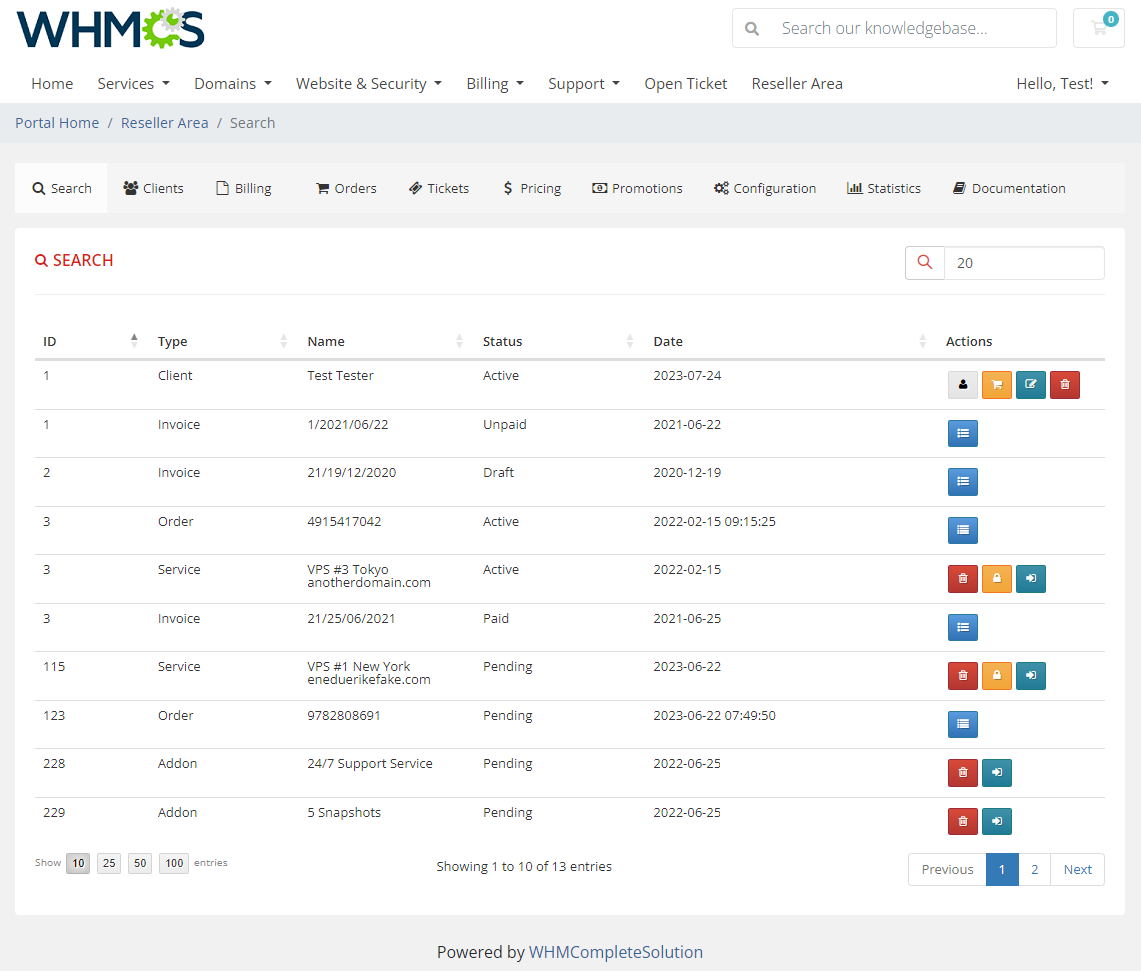Screen dimensions: 1141x971
Task: Open the client profile icon for Test Tester
Action: click(962, 384)
